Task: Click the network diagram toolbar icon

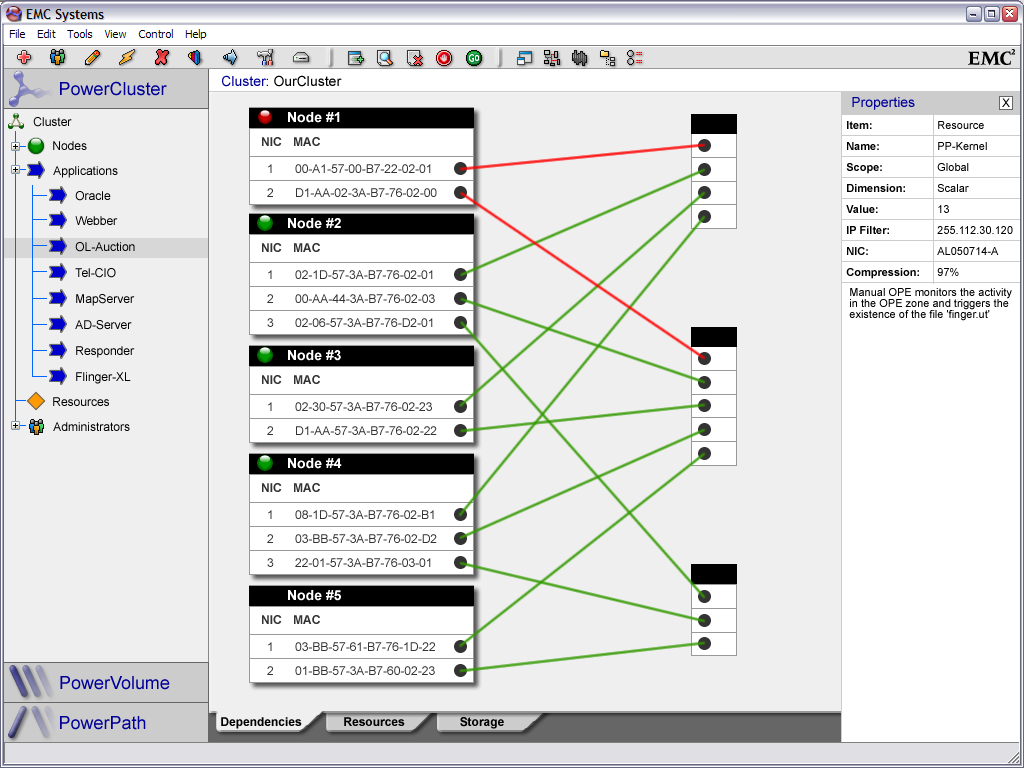Action: (x=552, y=58)
